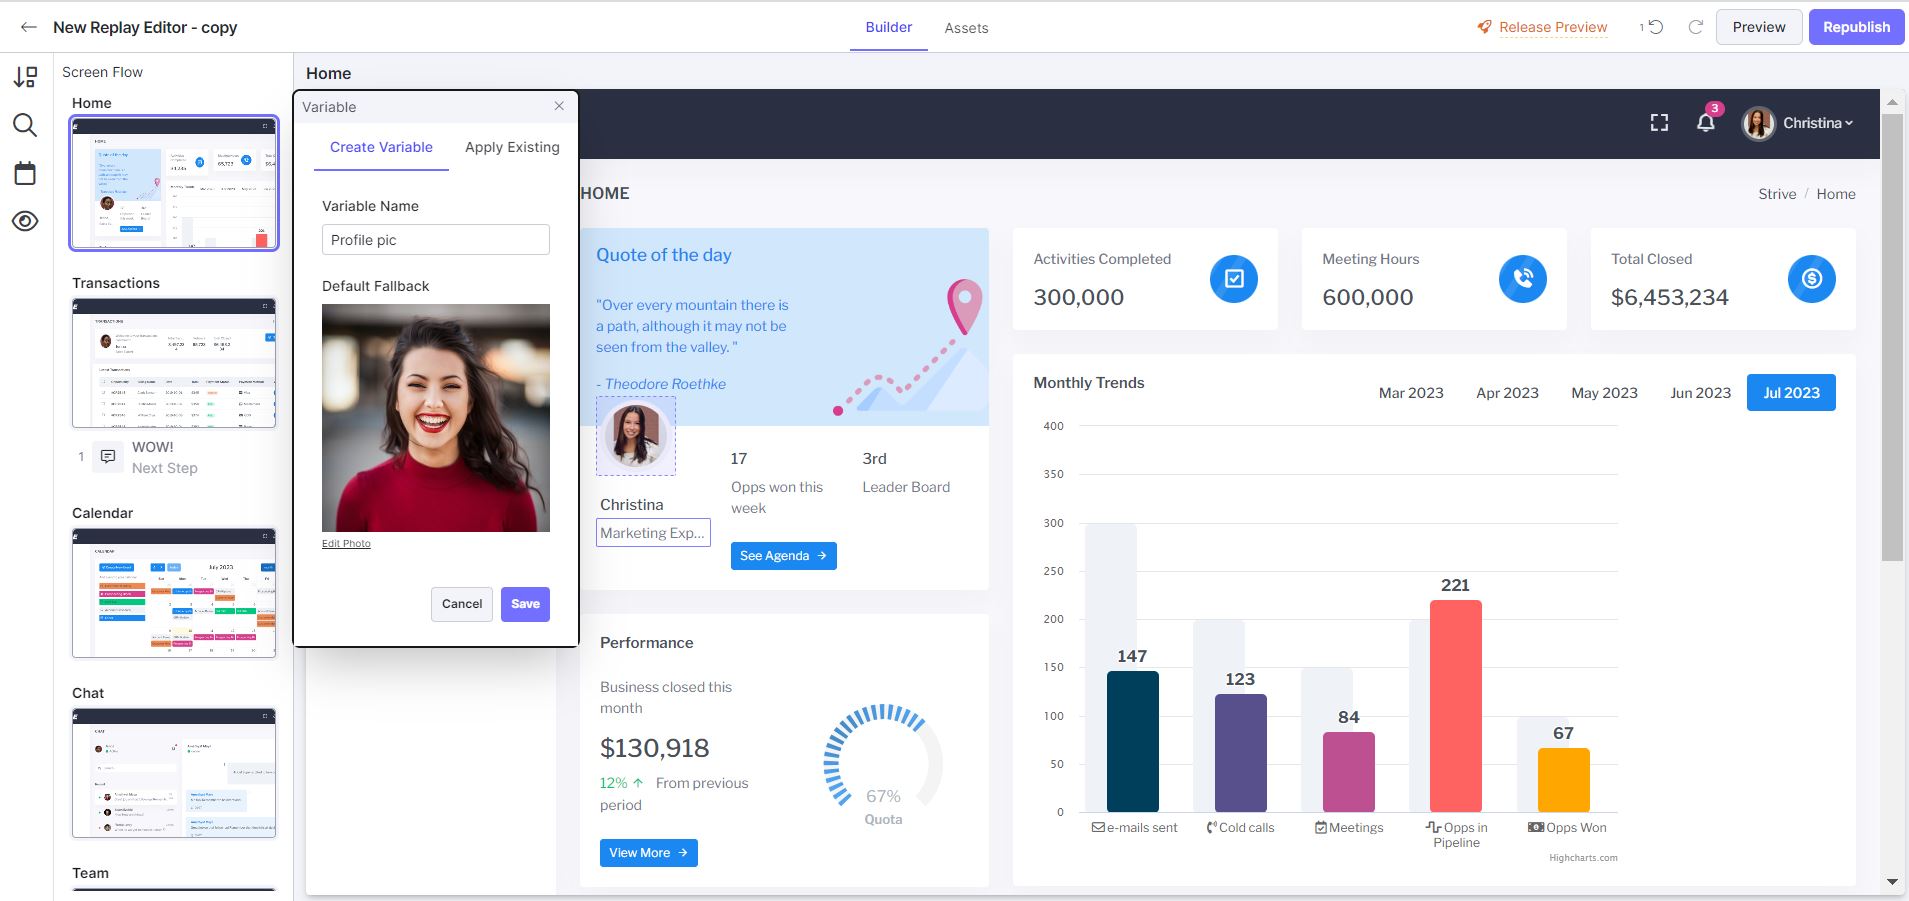
Task: Click the profile picture under Quote of the day
Action: coord(635,436)
